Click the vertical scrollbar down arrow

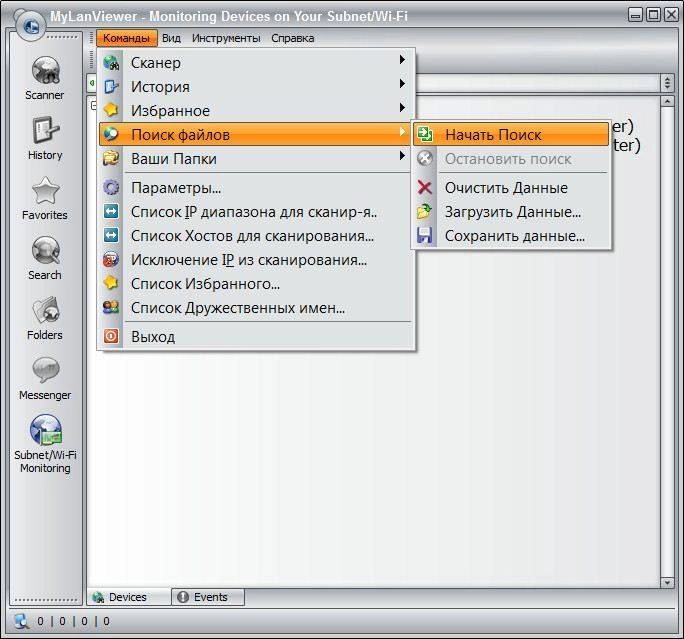click(x=667, y=582)
